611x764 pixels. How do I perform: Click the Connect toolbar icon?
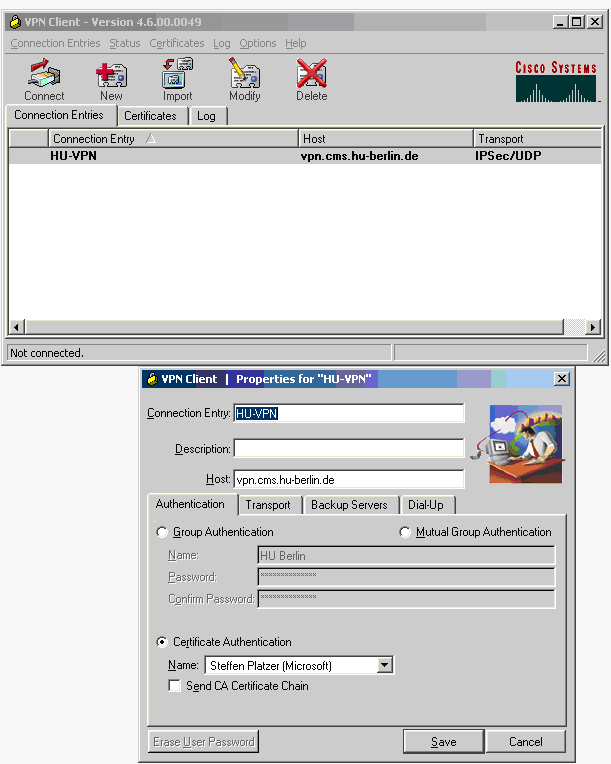tap(44, 79)
